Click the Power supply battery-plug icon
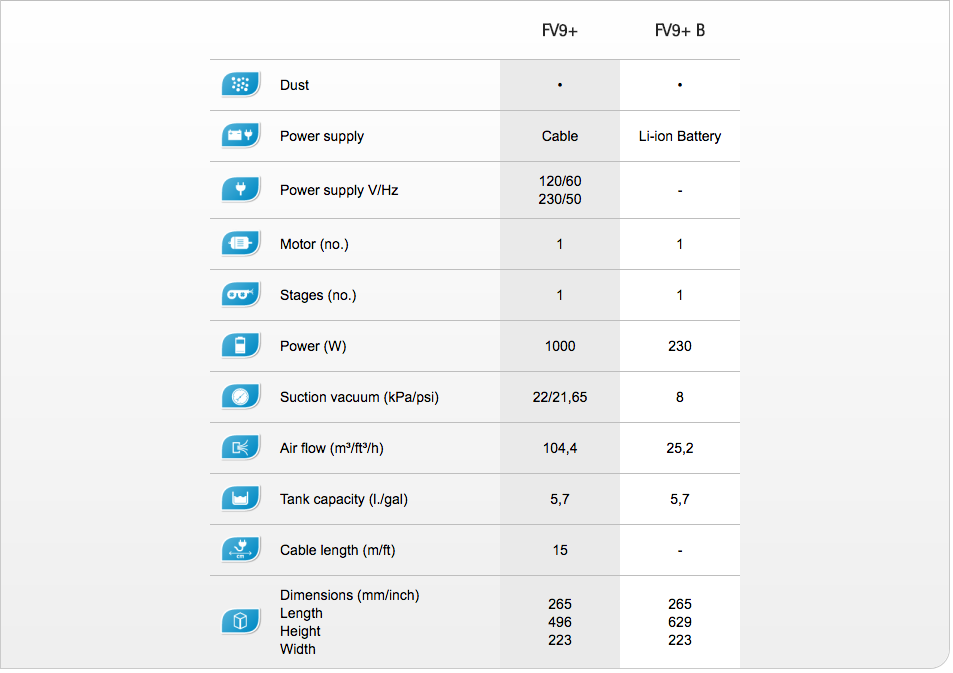953x673 pixels. [x=241, y=136]
